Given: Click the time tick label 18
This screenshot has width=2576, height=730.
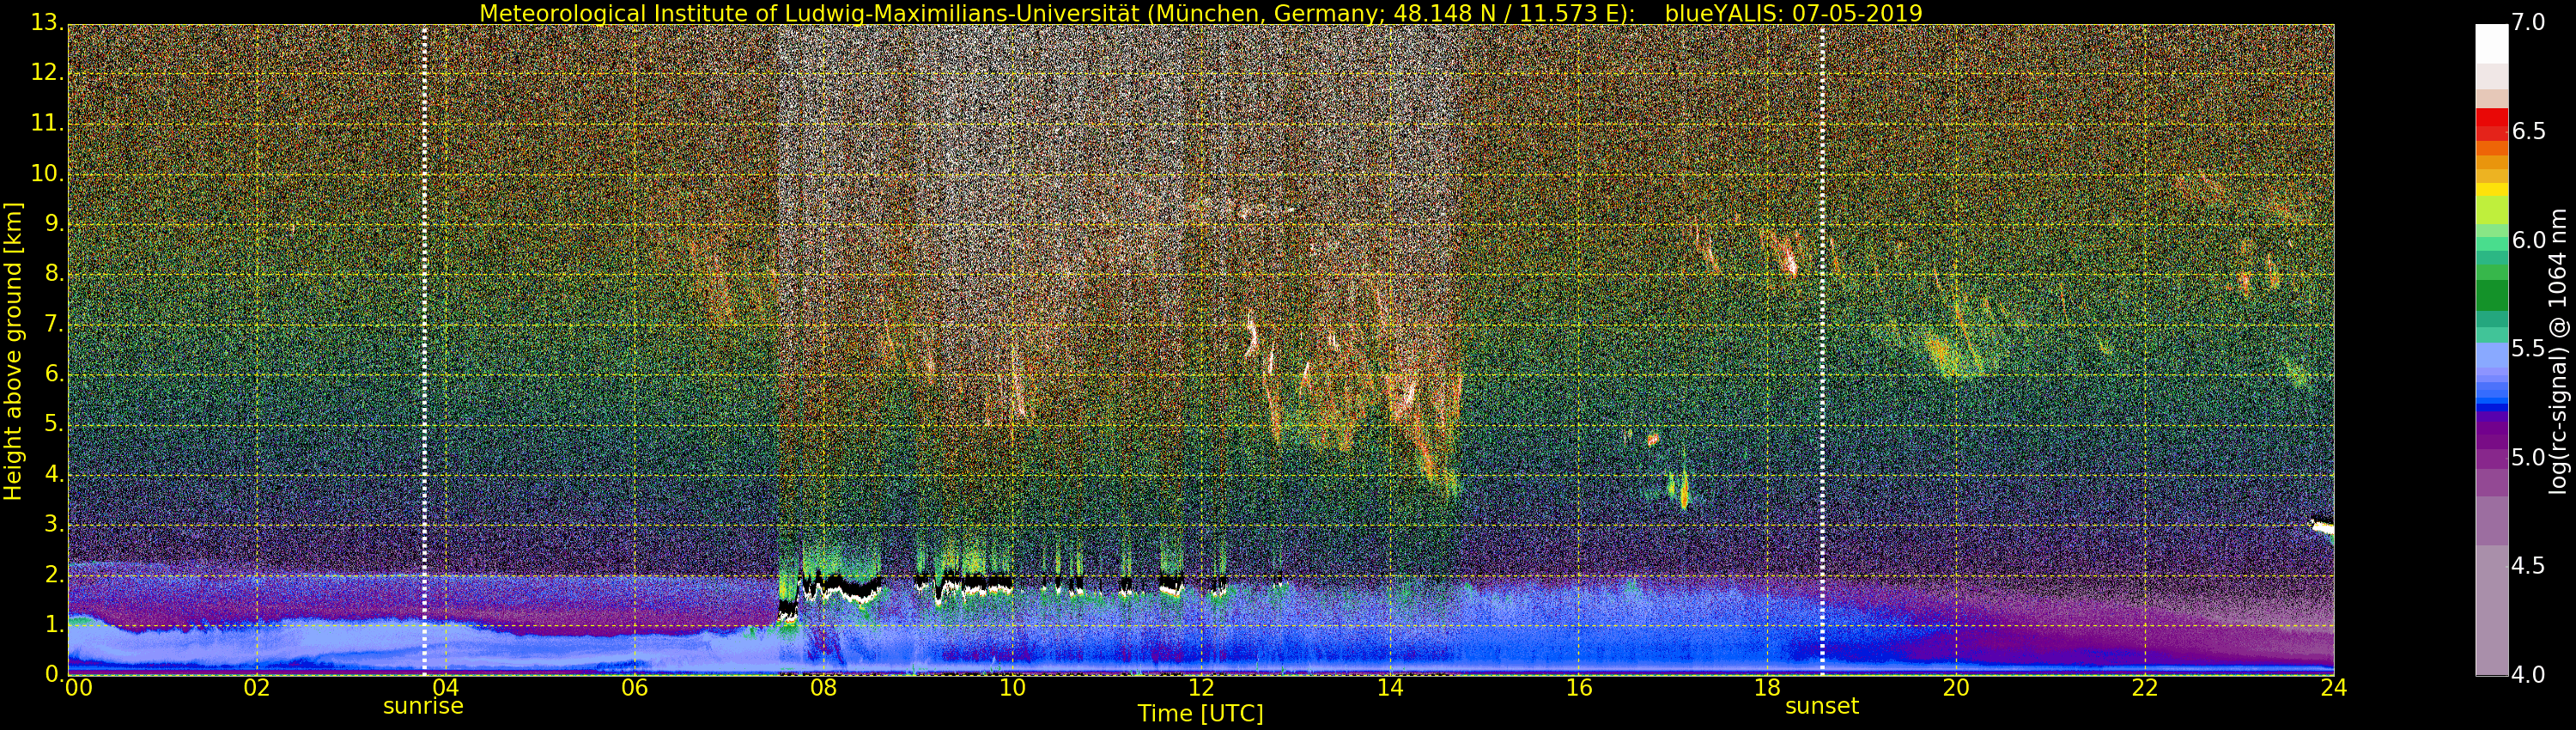Looking at the screenshot, I should (x=1767, y=688).
